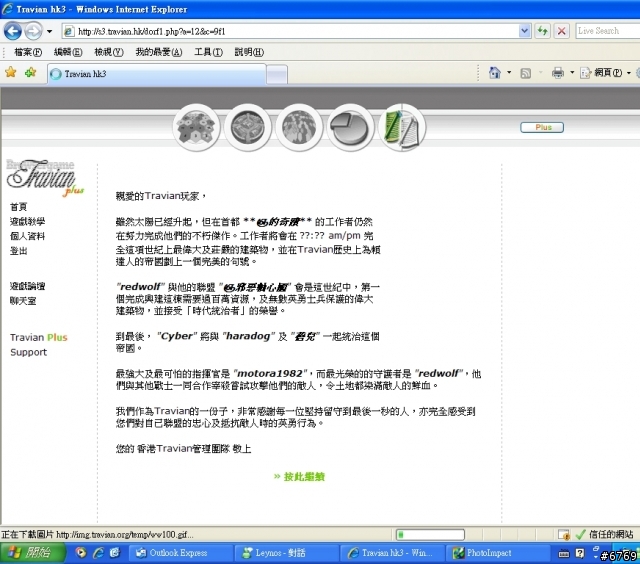The height and width of the screenshot is (564, 640).
Task: Expand the address bar history dropdown
Action: [x=524, y=31]
